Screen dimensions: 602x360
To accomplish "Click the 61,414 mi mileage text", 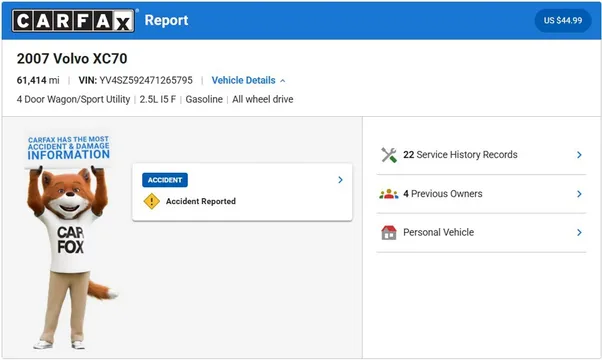I will click(38, 80).
